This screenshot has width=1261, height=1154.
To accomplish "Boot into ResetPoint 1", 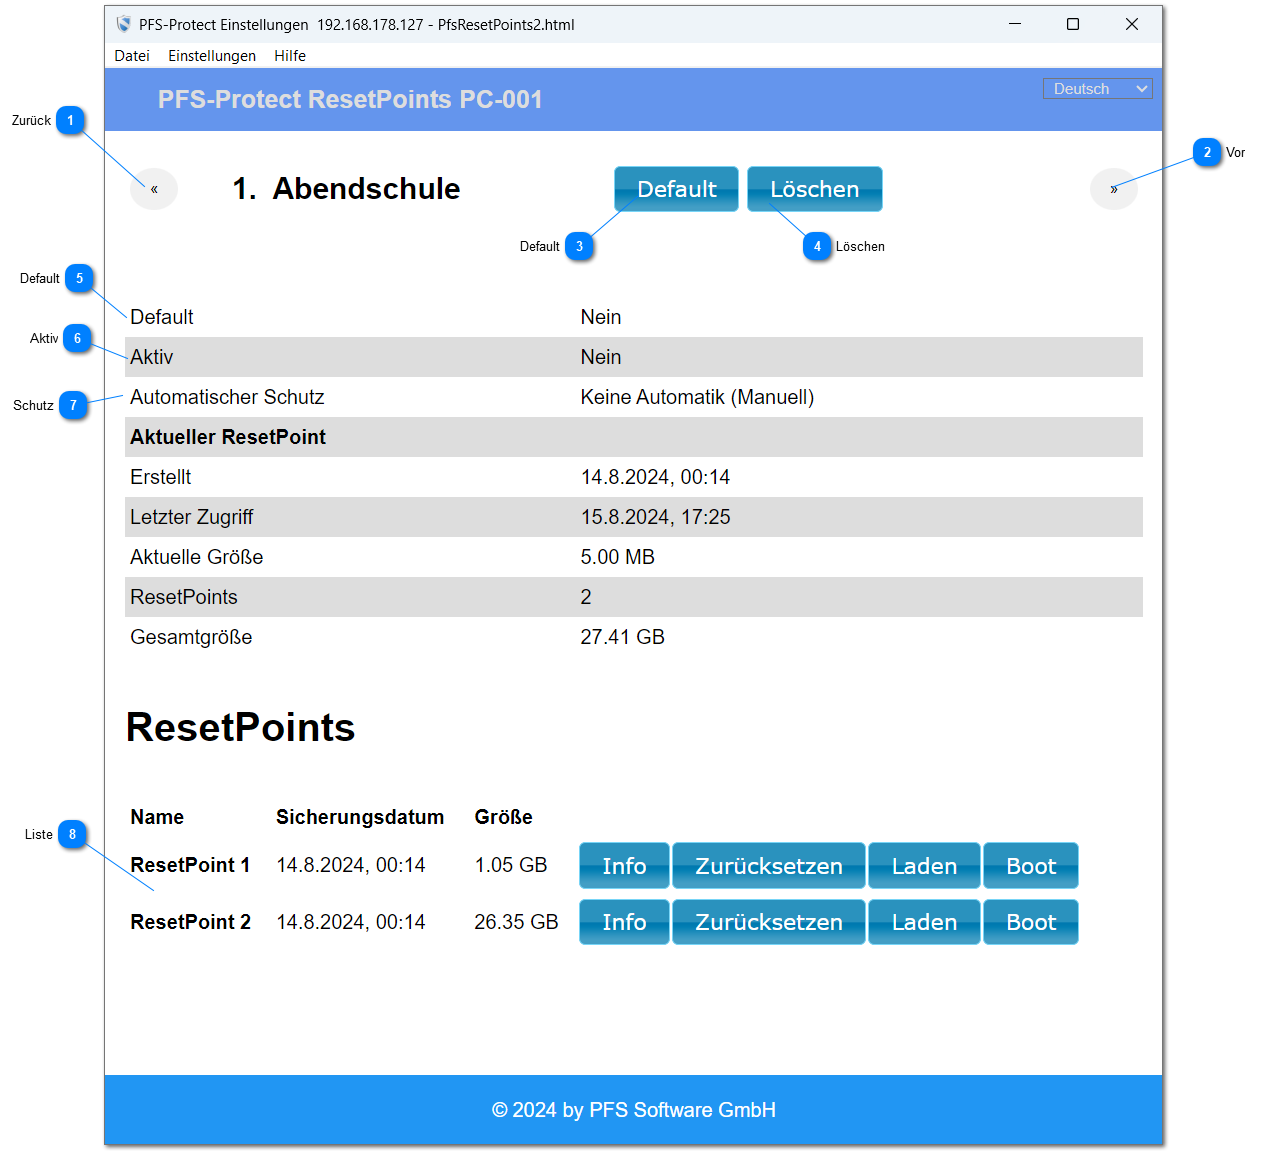I will (x=1030, y=866).
